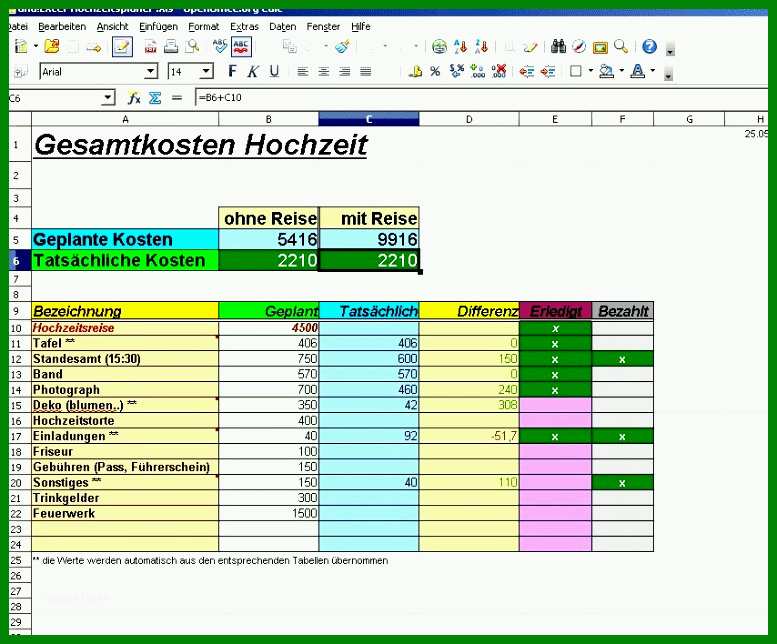Screen dimensions: 777x644
Task: Apply currency number format
Action: tap(415, 72)
